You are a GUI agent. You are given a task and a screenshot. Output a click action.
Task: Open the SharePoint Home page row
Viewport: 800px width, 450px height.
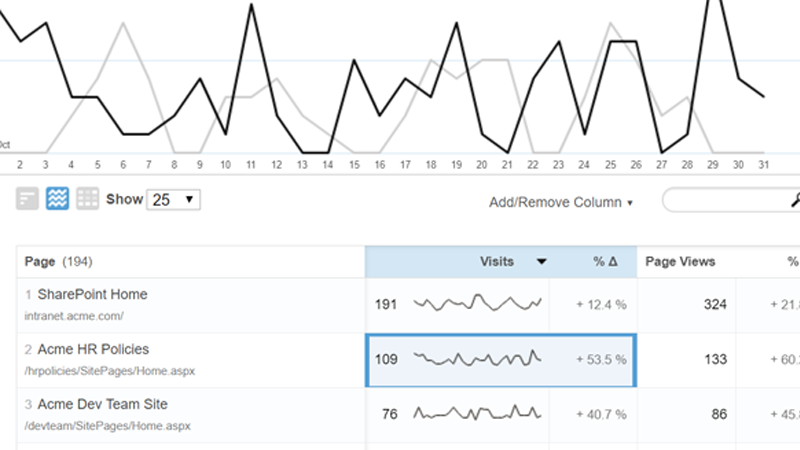coord(92,294)
